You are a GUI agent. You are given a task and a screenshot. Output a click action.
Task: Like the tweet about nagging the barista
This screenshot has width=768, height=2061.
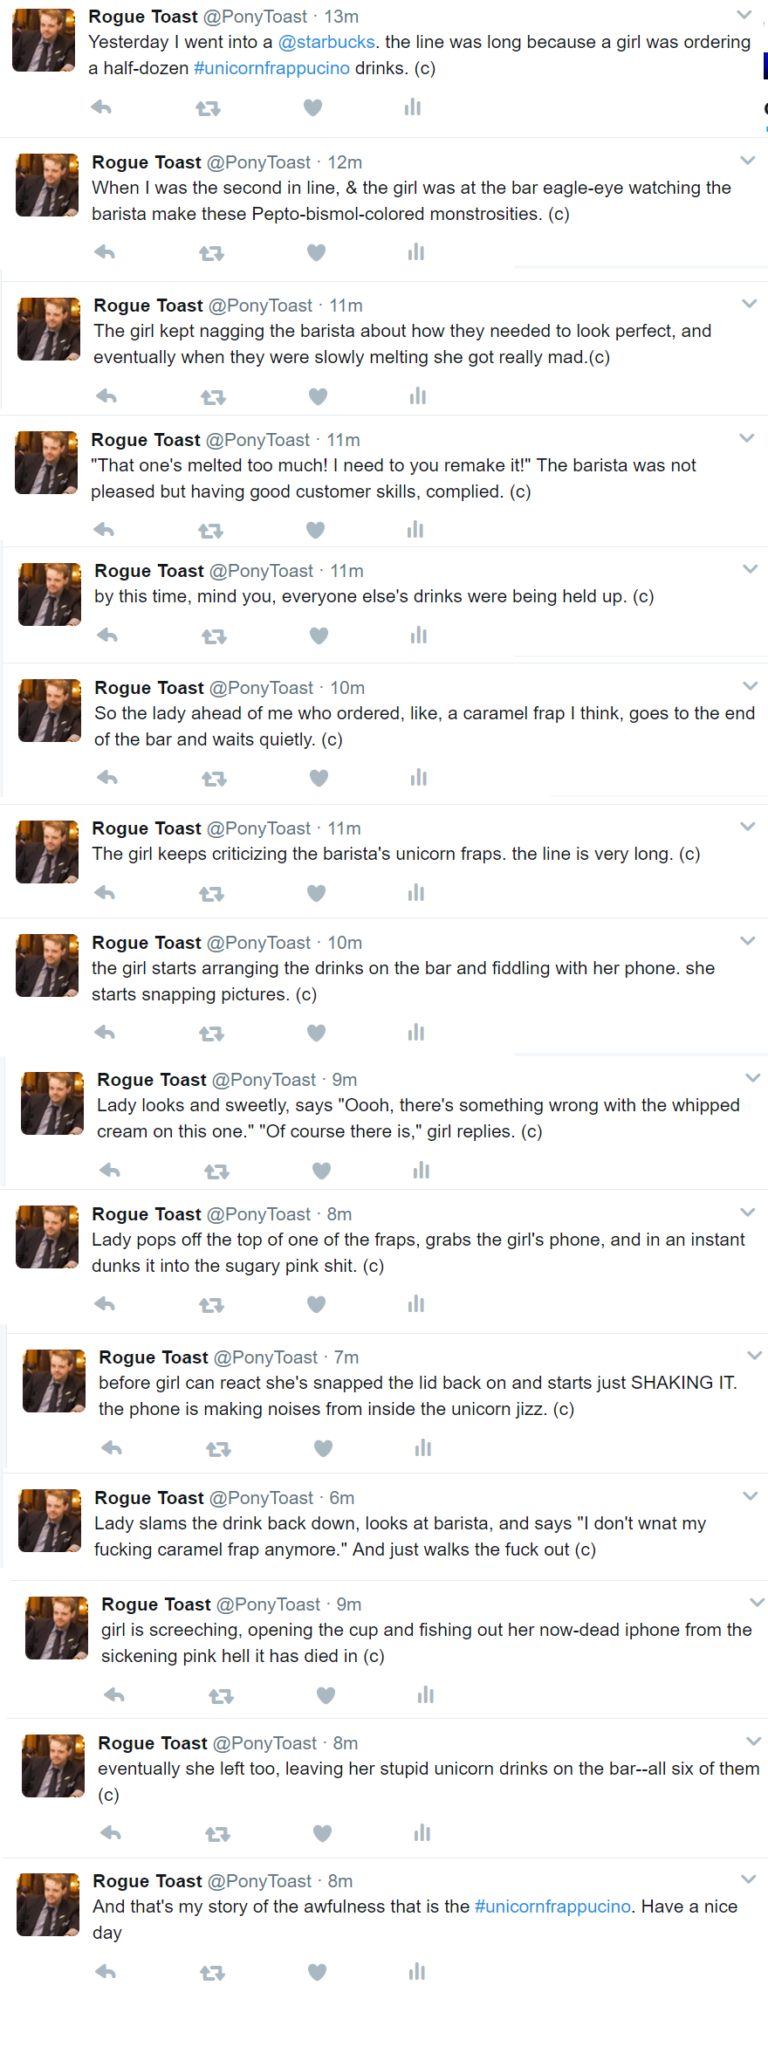pyautogui.click(x=318, y=397)
